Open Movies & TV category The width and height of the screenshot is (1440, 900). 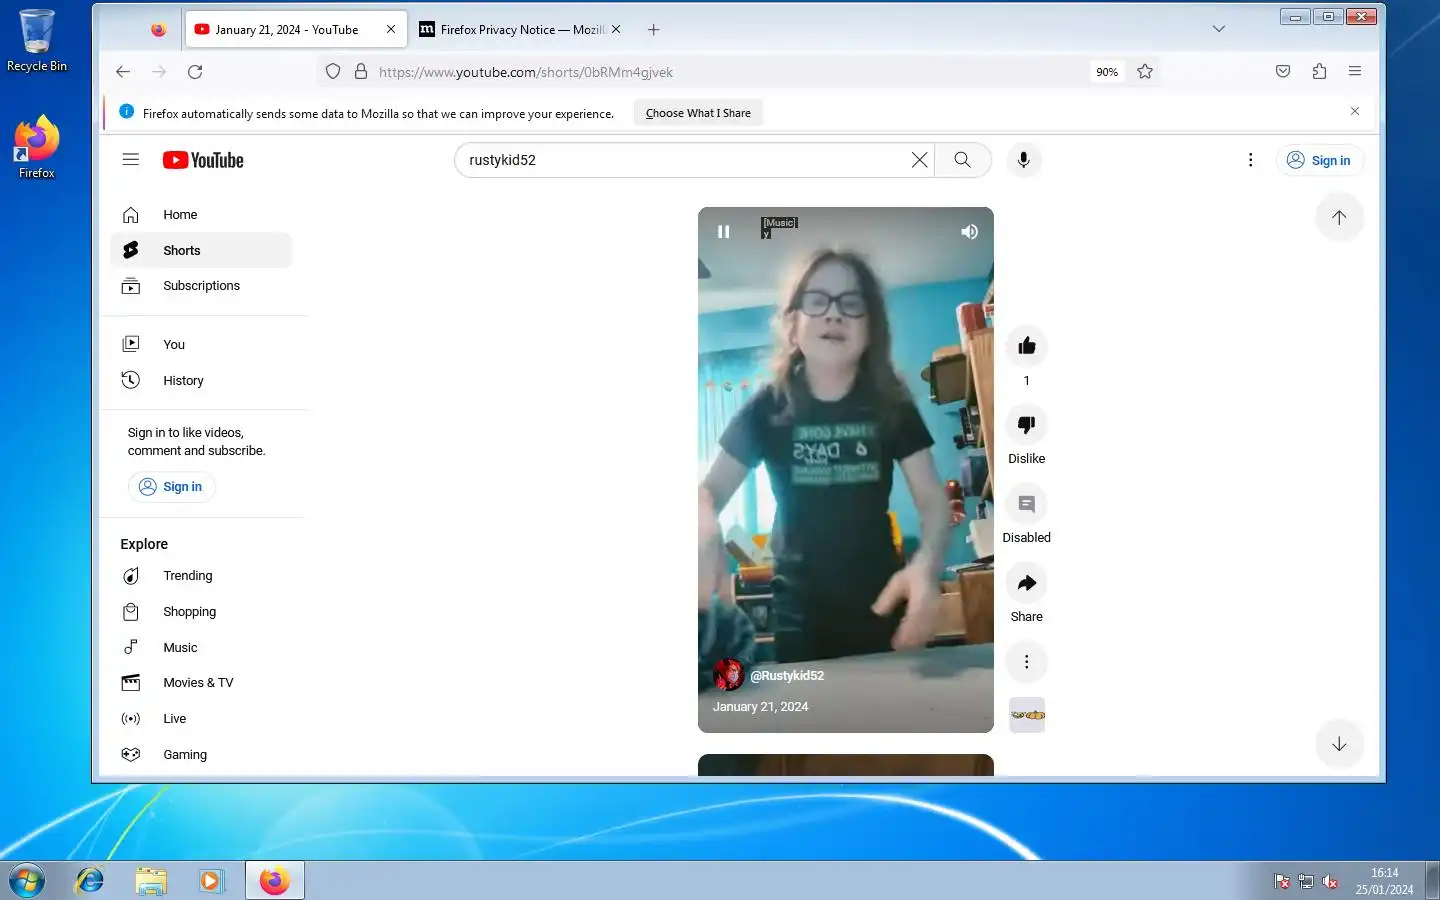pos(201,683)
